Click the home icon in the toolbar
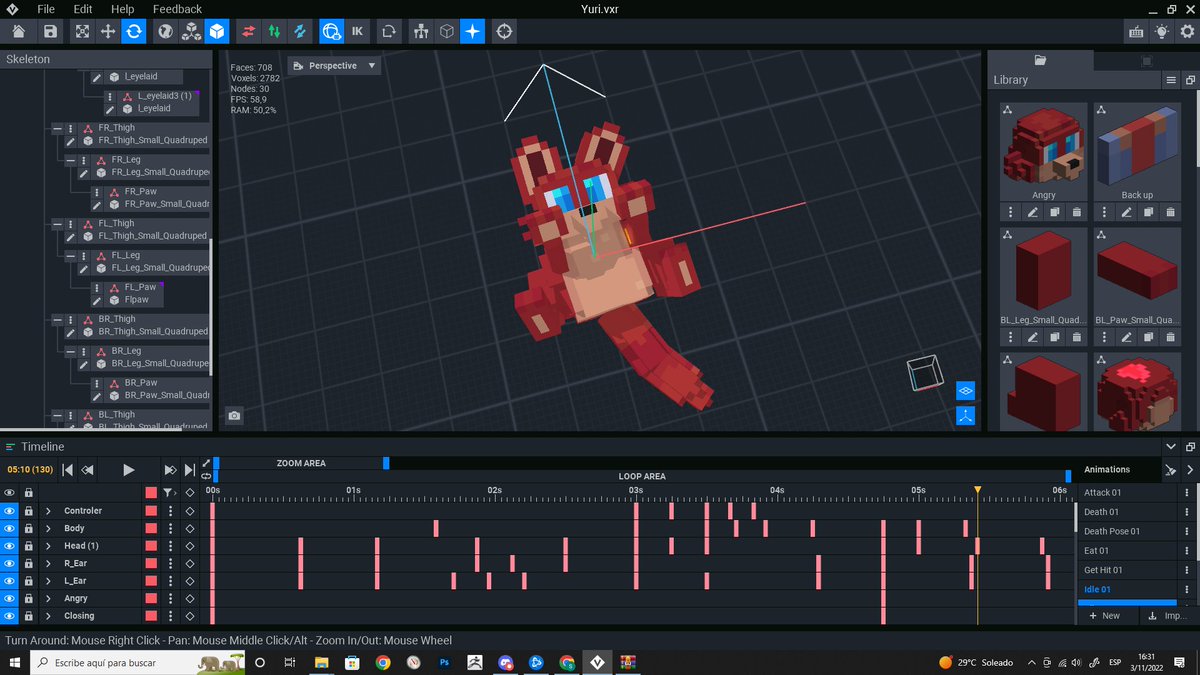 tap(19, 31)
